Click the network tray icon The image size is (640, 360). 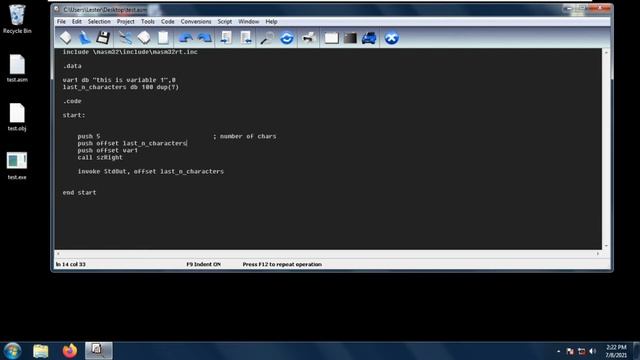(582, 351)
